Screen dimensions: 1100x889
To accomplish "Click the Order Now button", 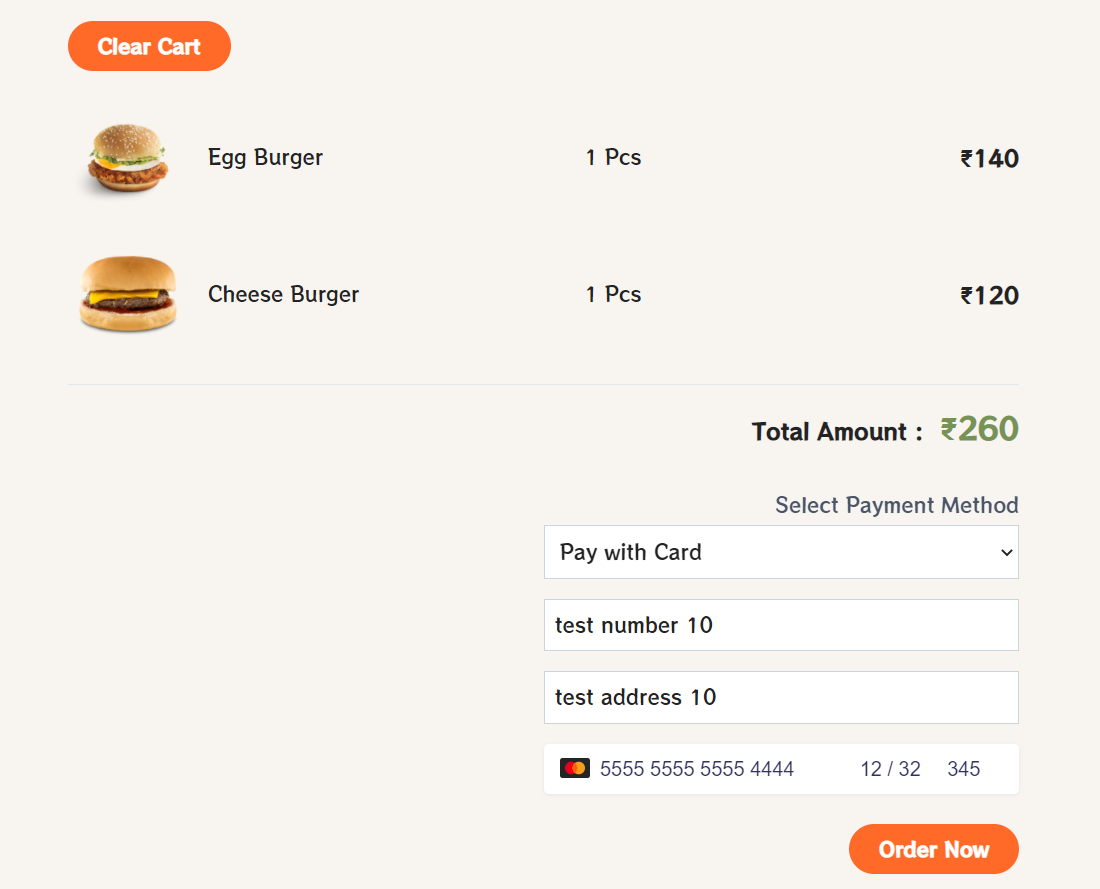I will [933, 849].
